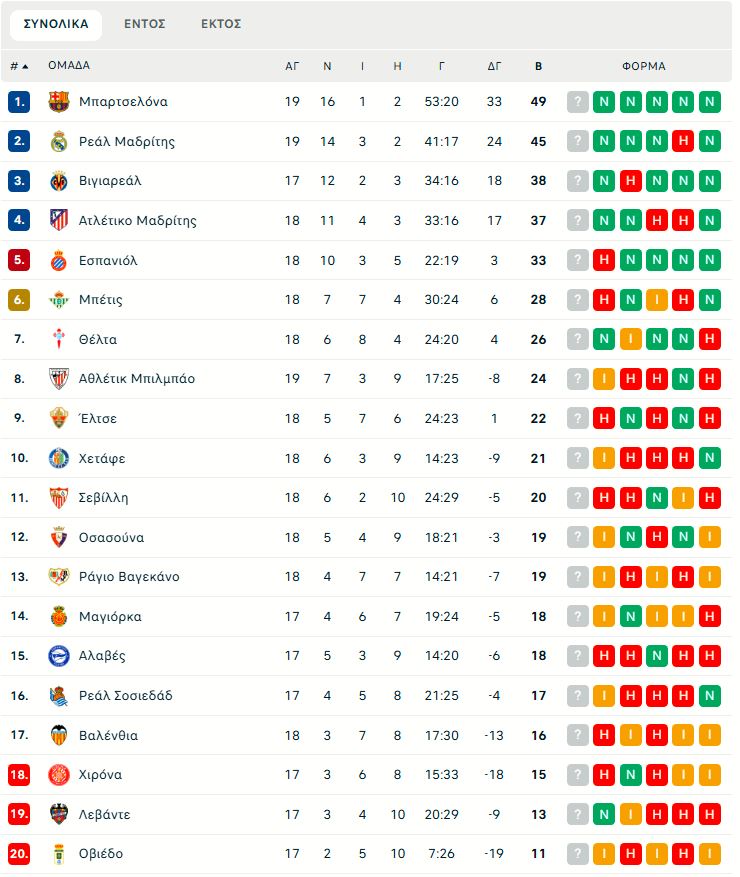Switch to the ΕΚΤΟΣ tab
740x877 pixels.
pos(221,24)
